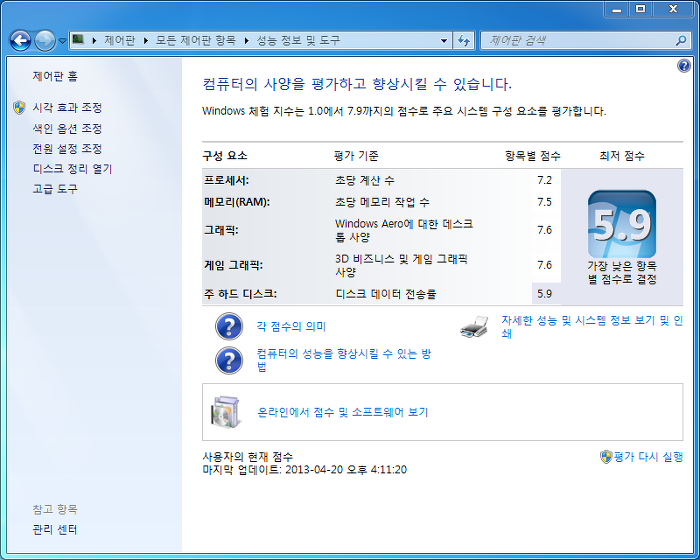Select the 메모리(RAM): row label
Image resolution: width=700 pixels, height=560 pixels.
(x=237, y=202)
